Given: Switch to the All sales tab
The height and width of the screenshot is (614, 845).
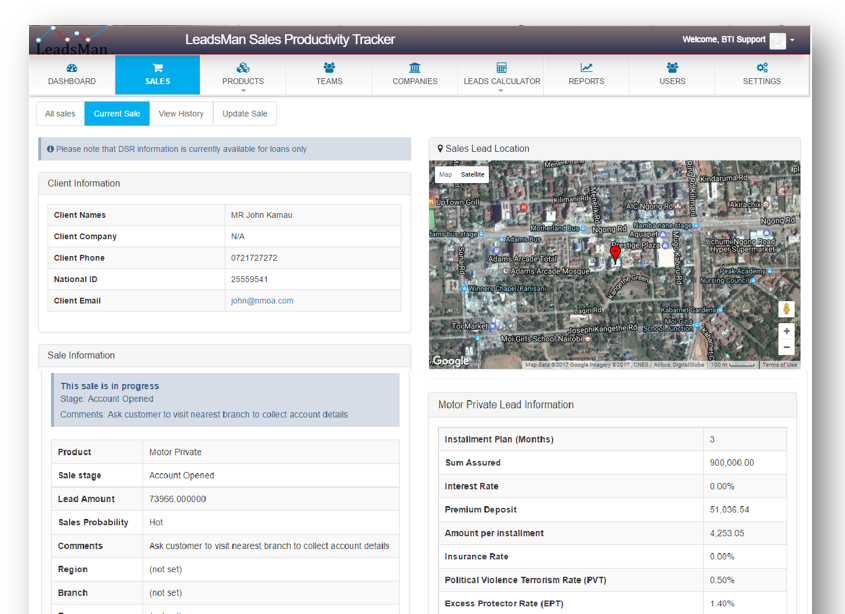Looking at the screenshot, I should (60, 114).
